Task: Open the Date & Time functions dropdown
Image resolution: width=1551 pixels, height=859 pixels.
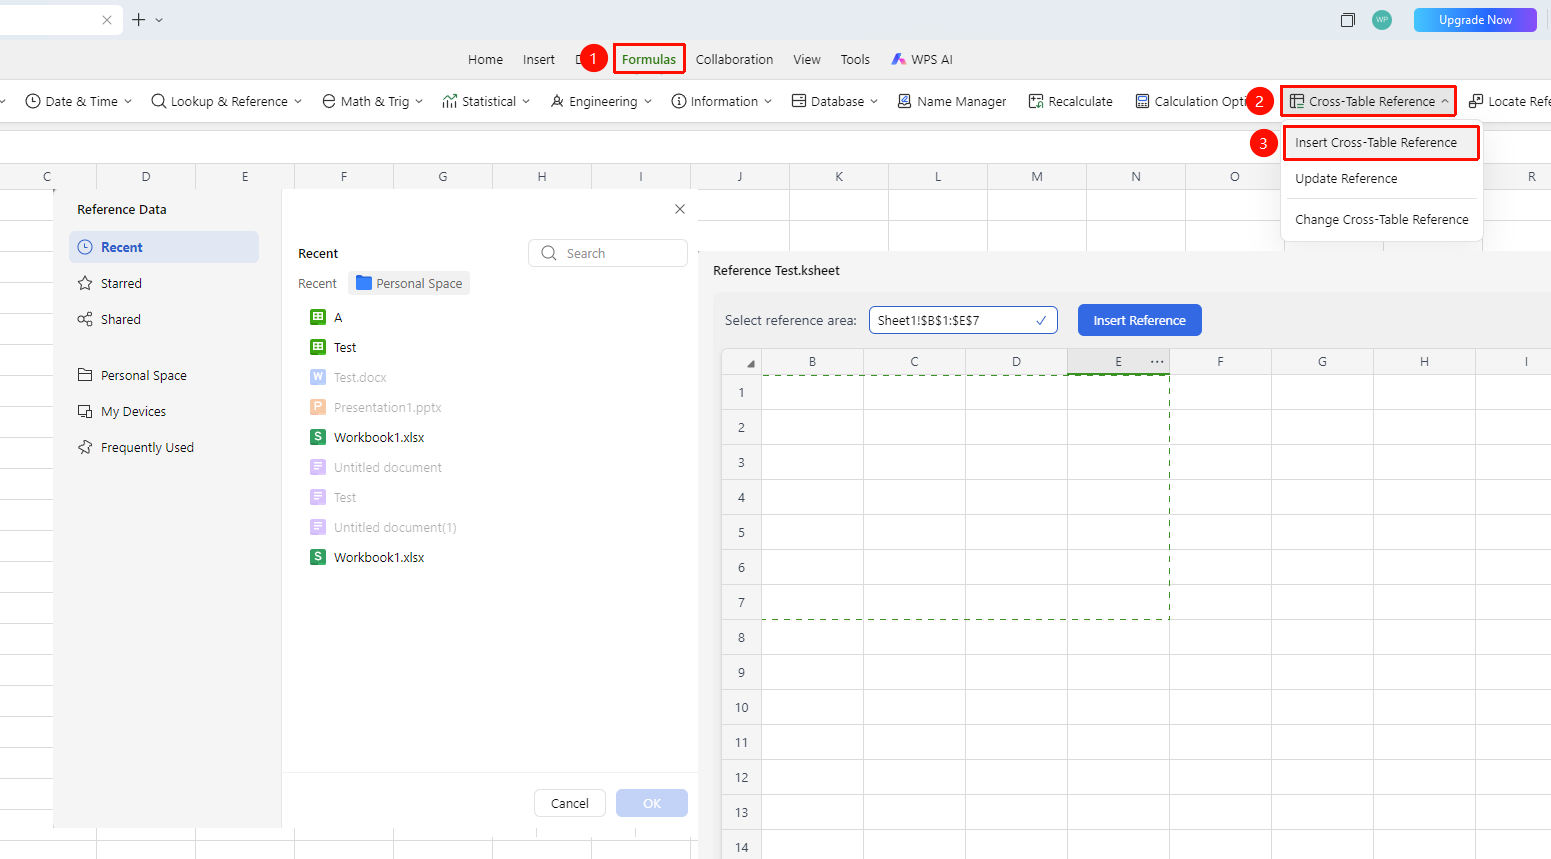Action: (78, 101)
